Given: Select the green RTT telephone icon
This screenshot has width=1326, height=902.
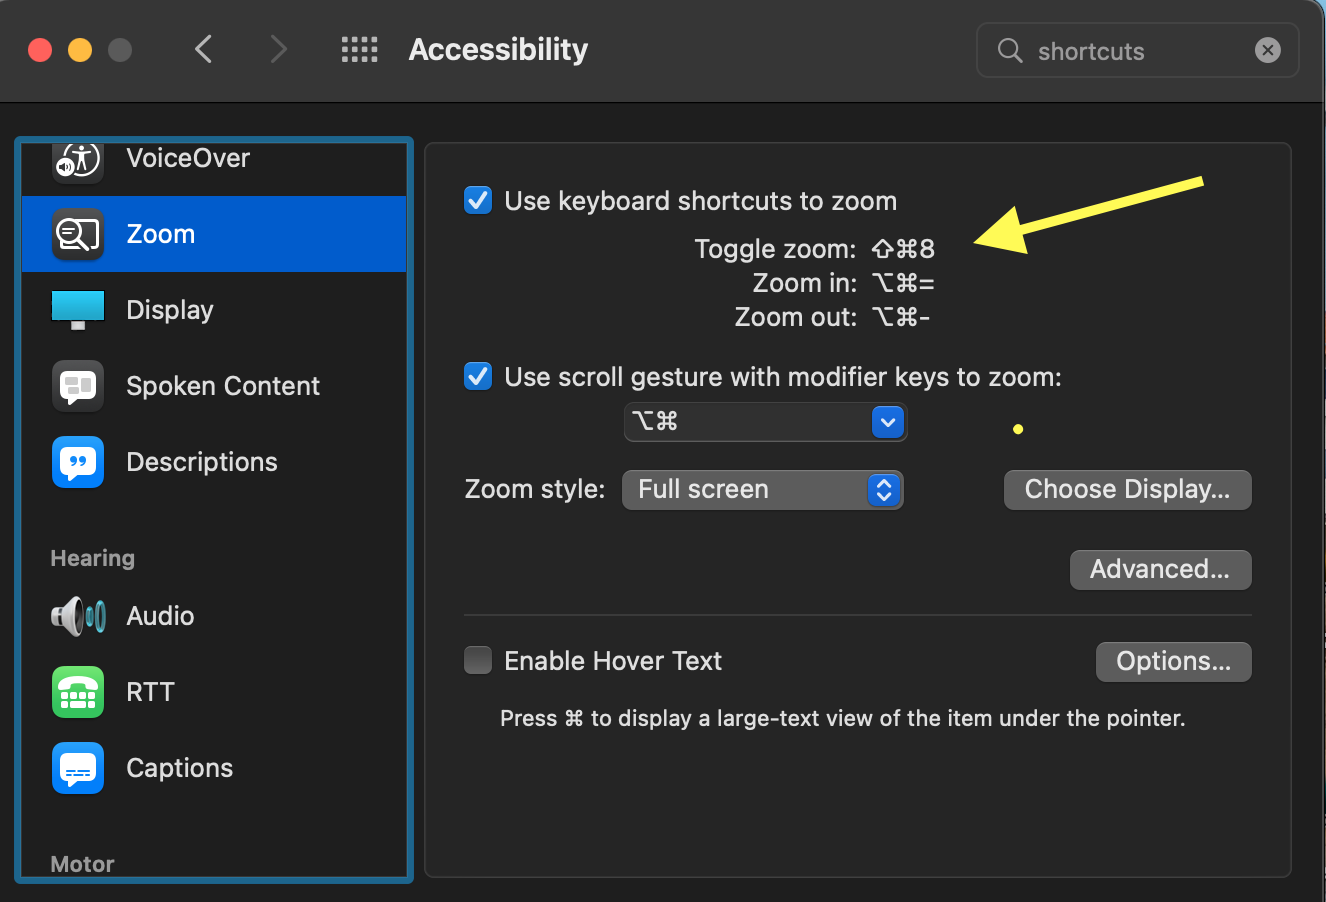Looking at the screenshot, I should point(78,692).
